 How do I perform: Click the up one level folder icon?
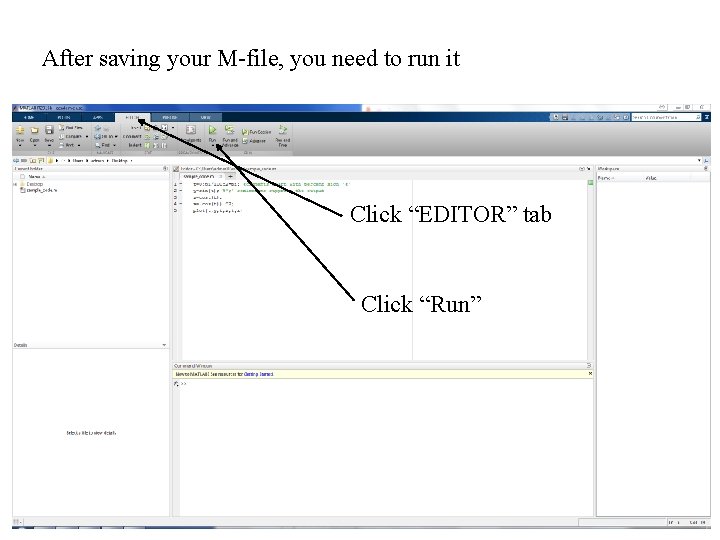click(33, 161)
